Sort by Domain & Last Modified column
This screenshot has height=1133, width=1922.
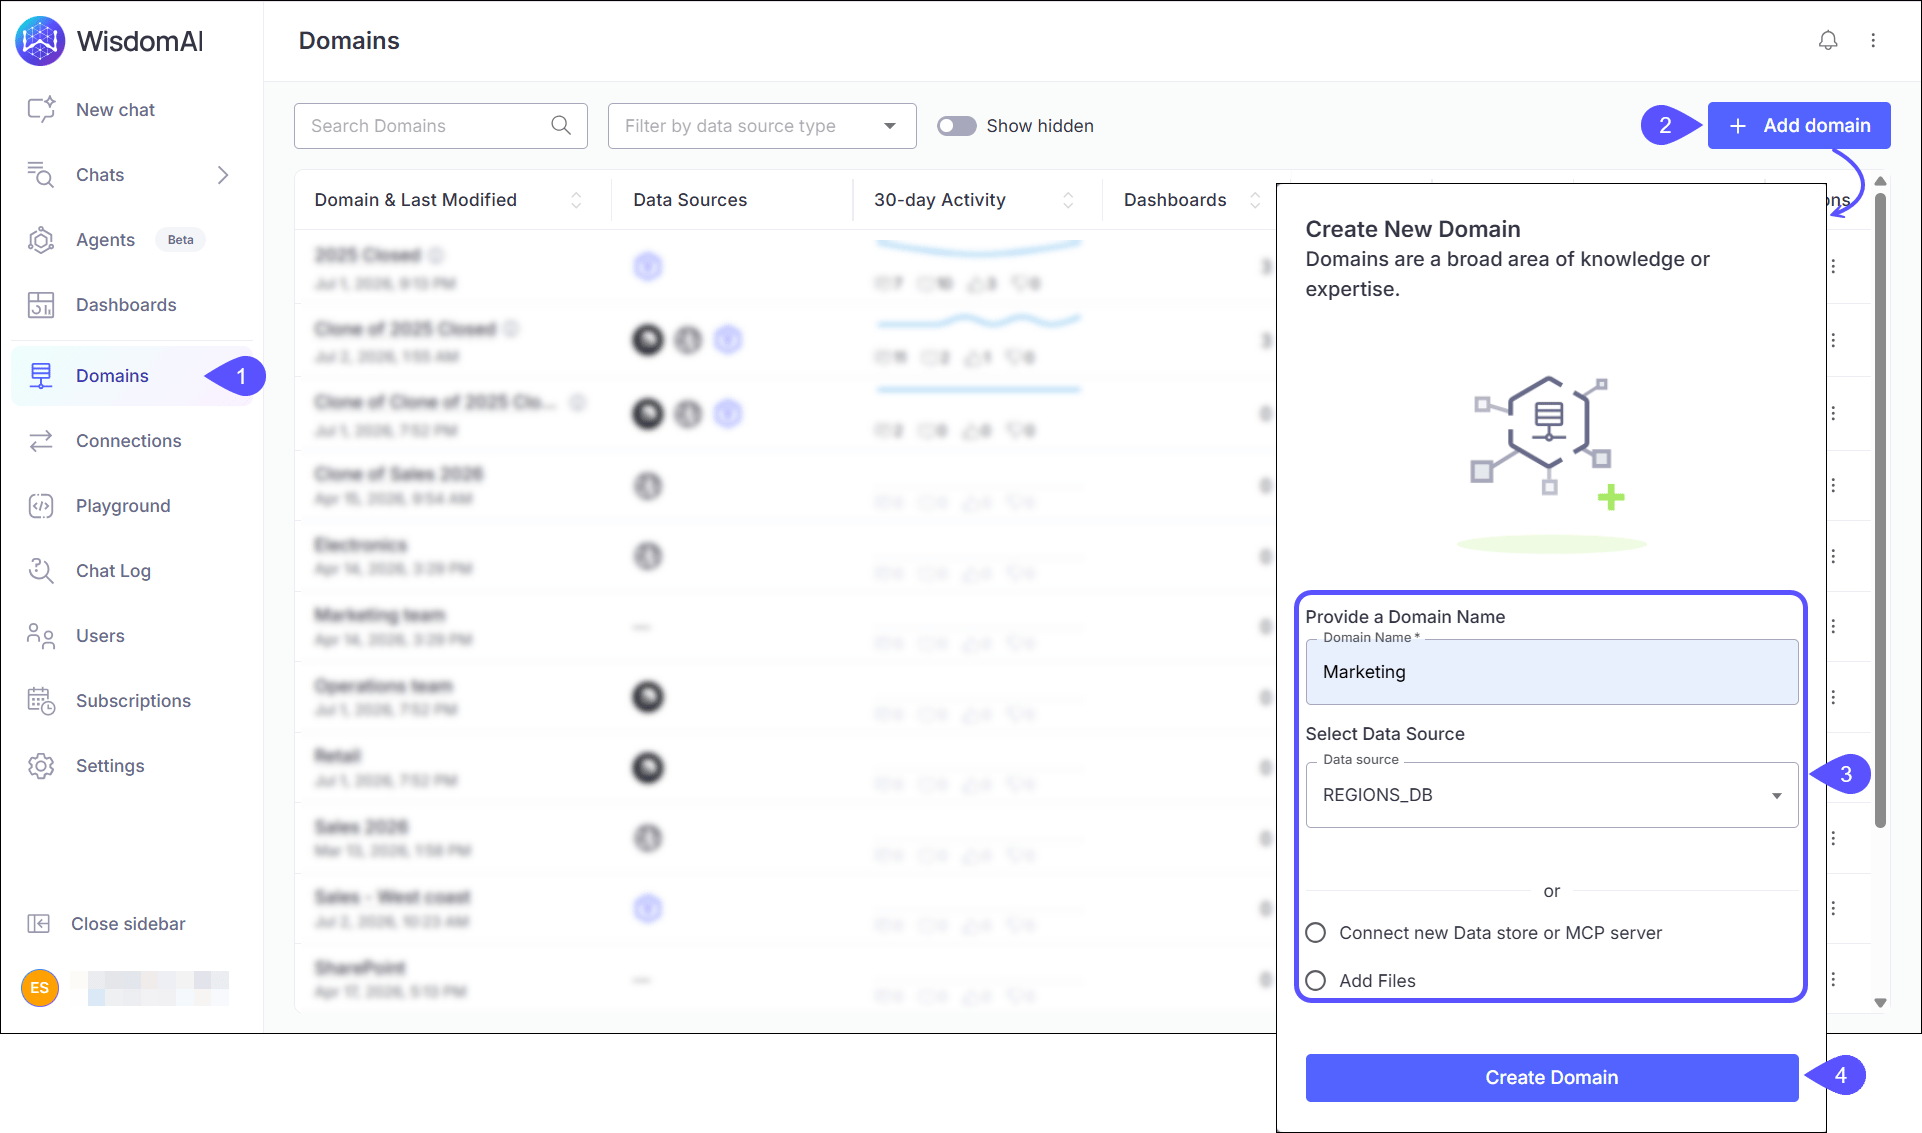576,200
